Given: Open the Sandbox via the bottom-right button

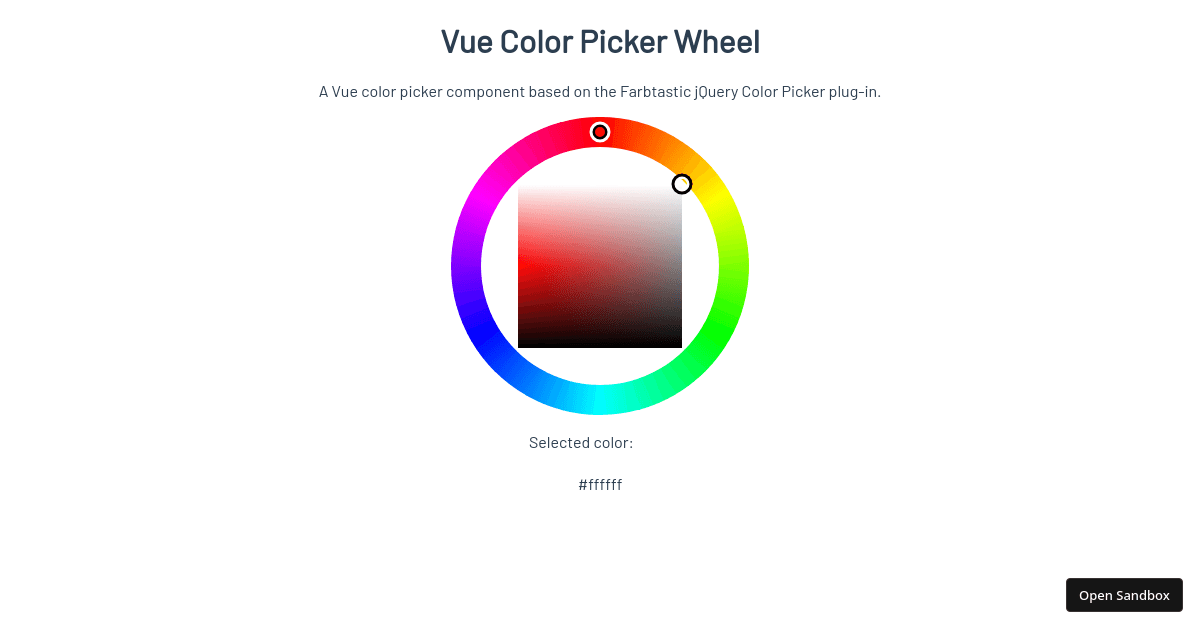Looking at the screenshot, I should pyautogui.click(x=1124, y=595).
